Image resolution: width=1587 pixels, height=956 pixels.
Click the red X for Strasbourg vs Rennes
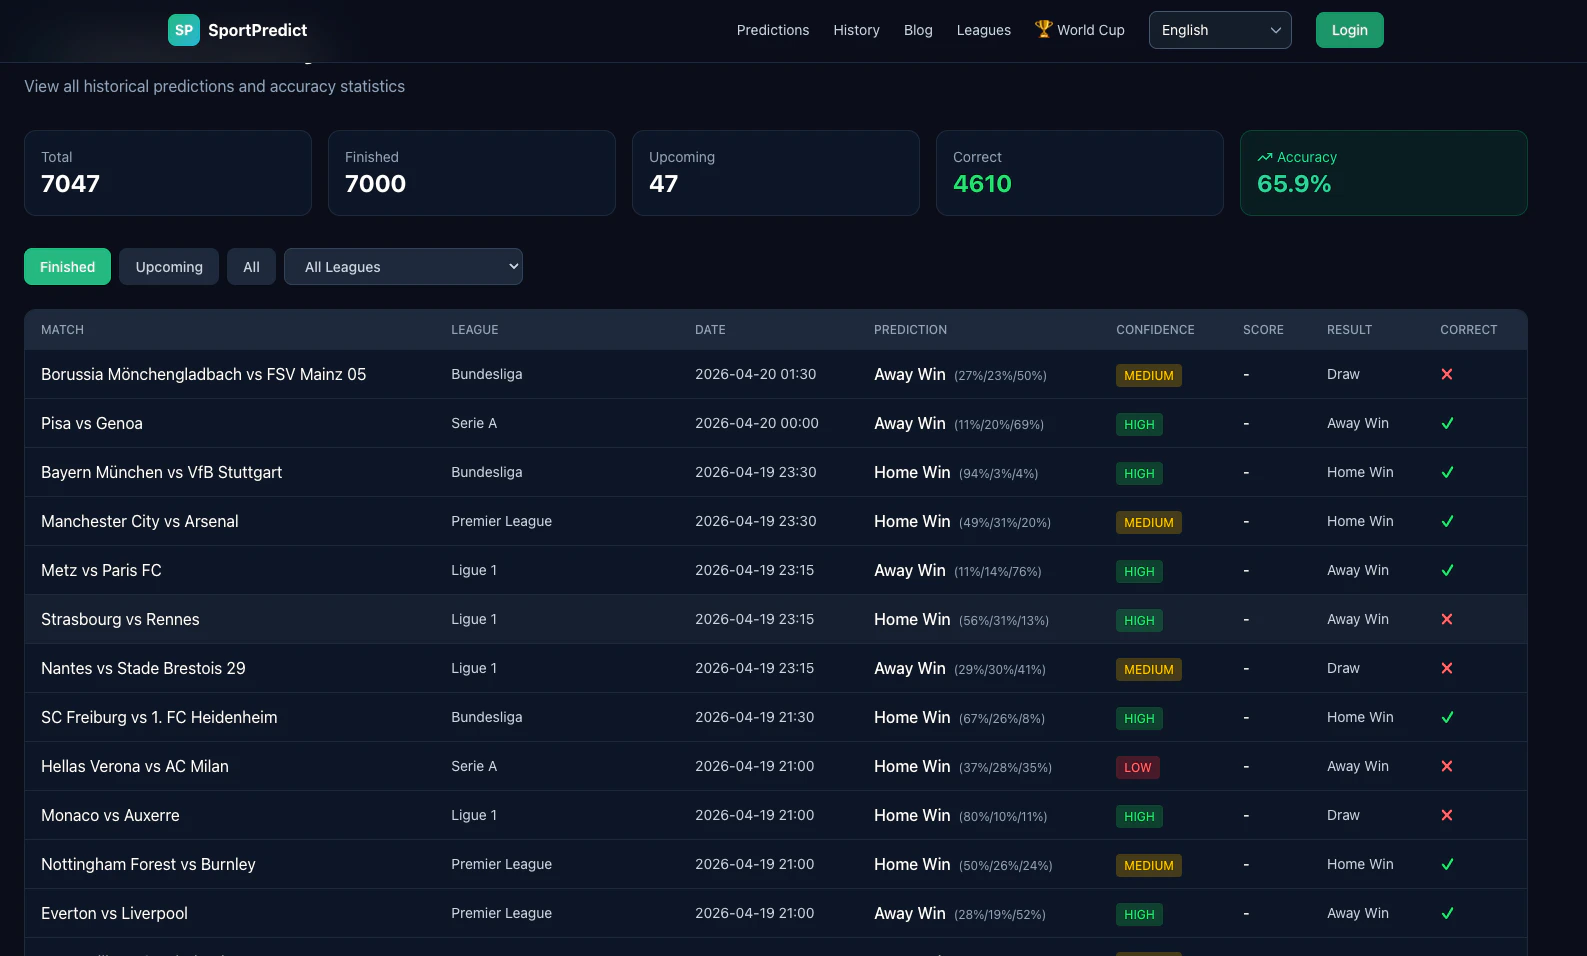click(1447, 619)
